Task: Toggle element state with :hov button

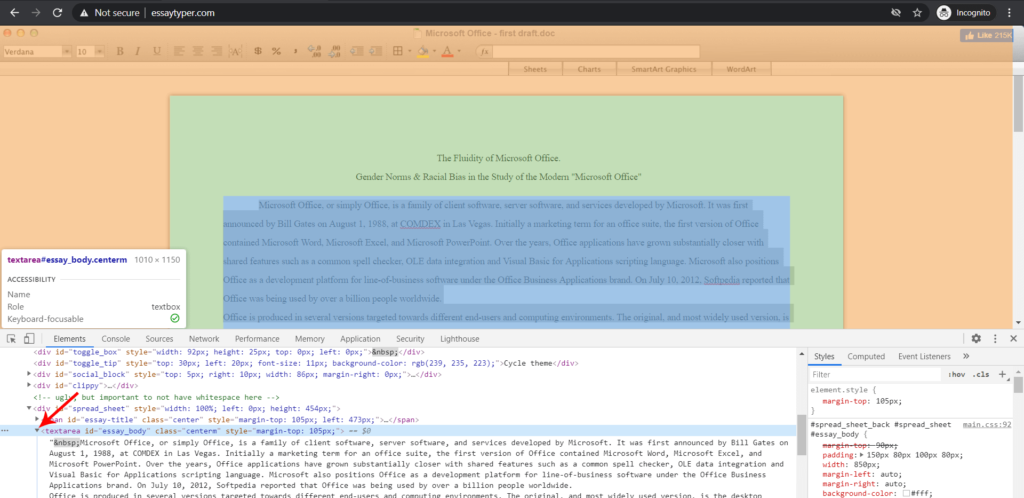Action: pyautogui.click(x=957, y=374)
